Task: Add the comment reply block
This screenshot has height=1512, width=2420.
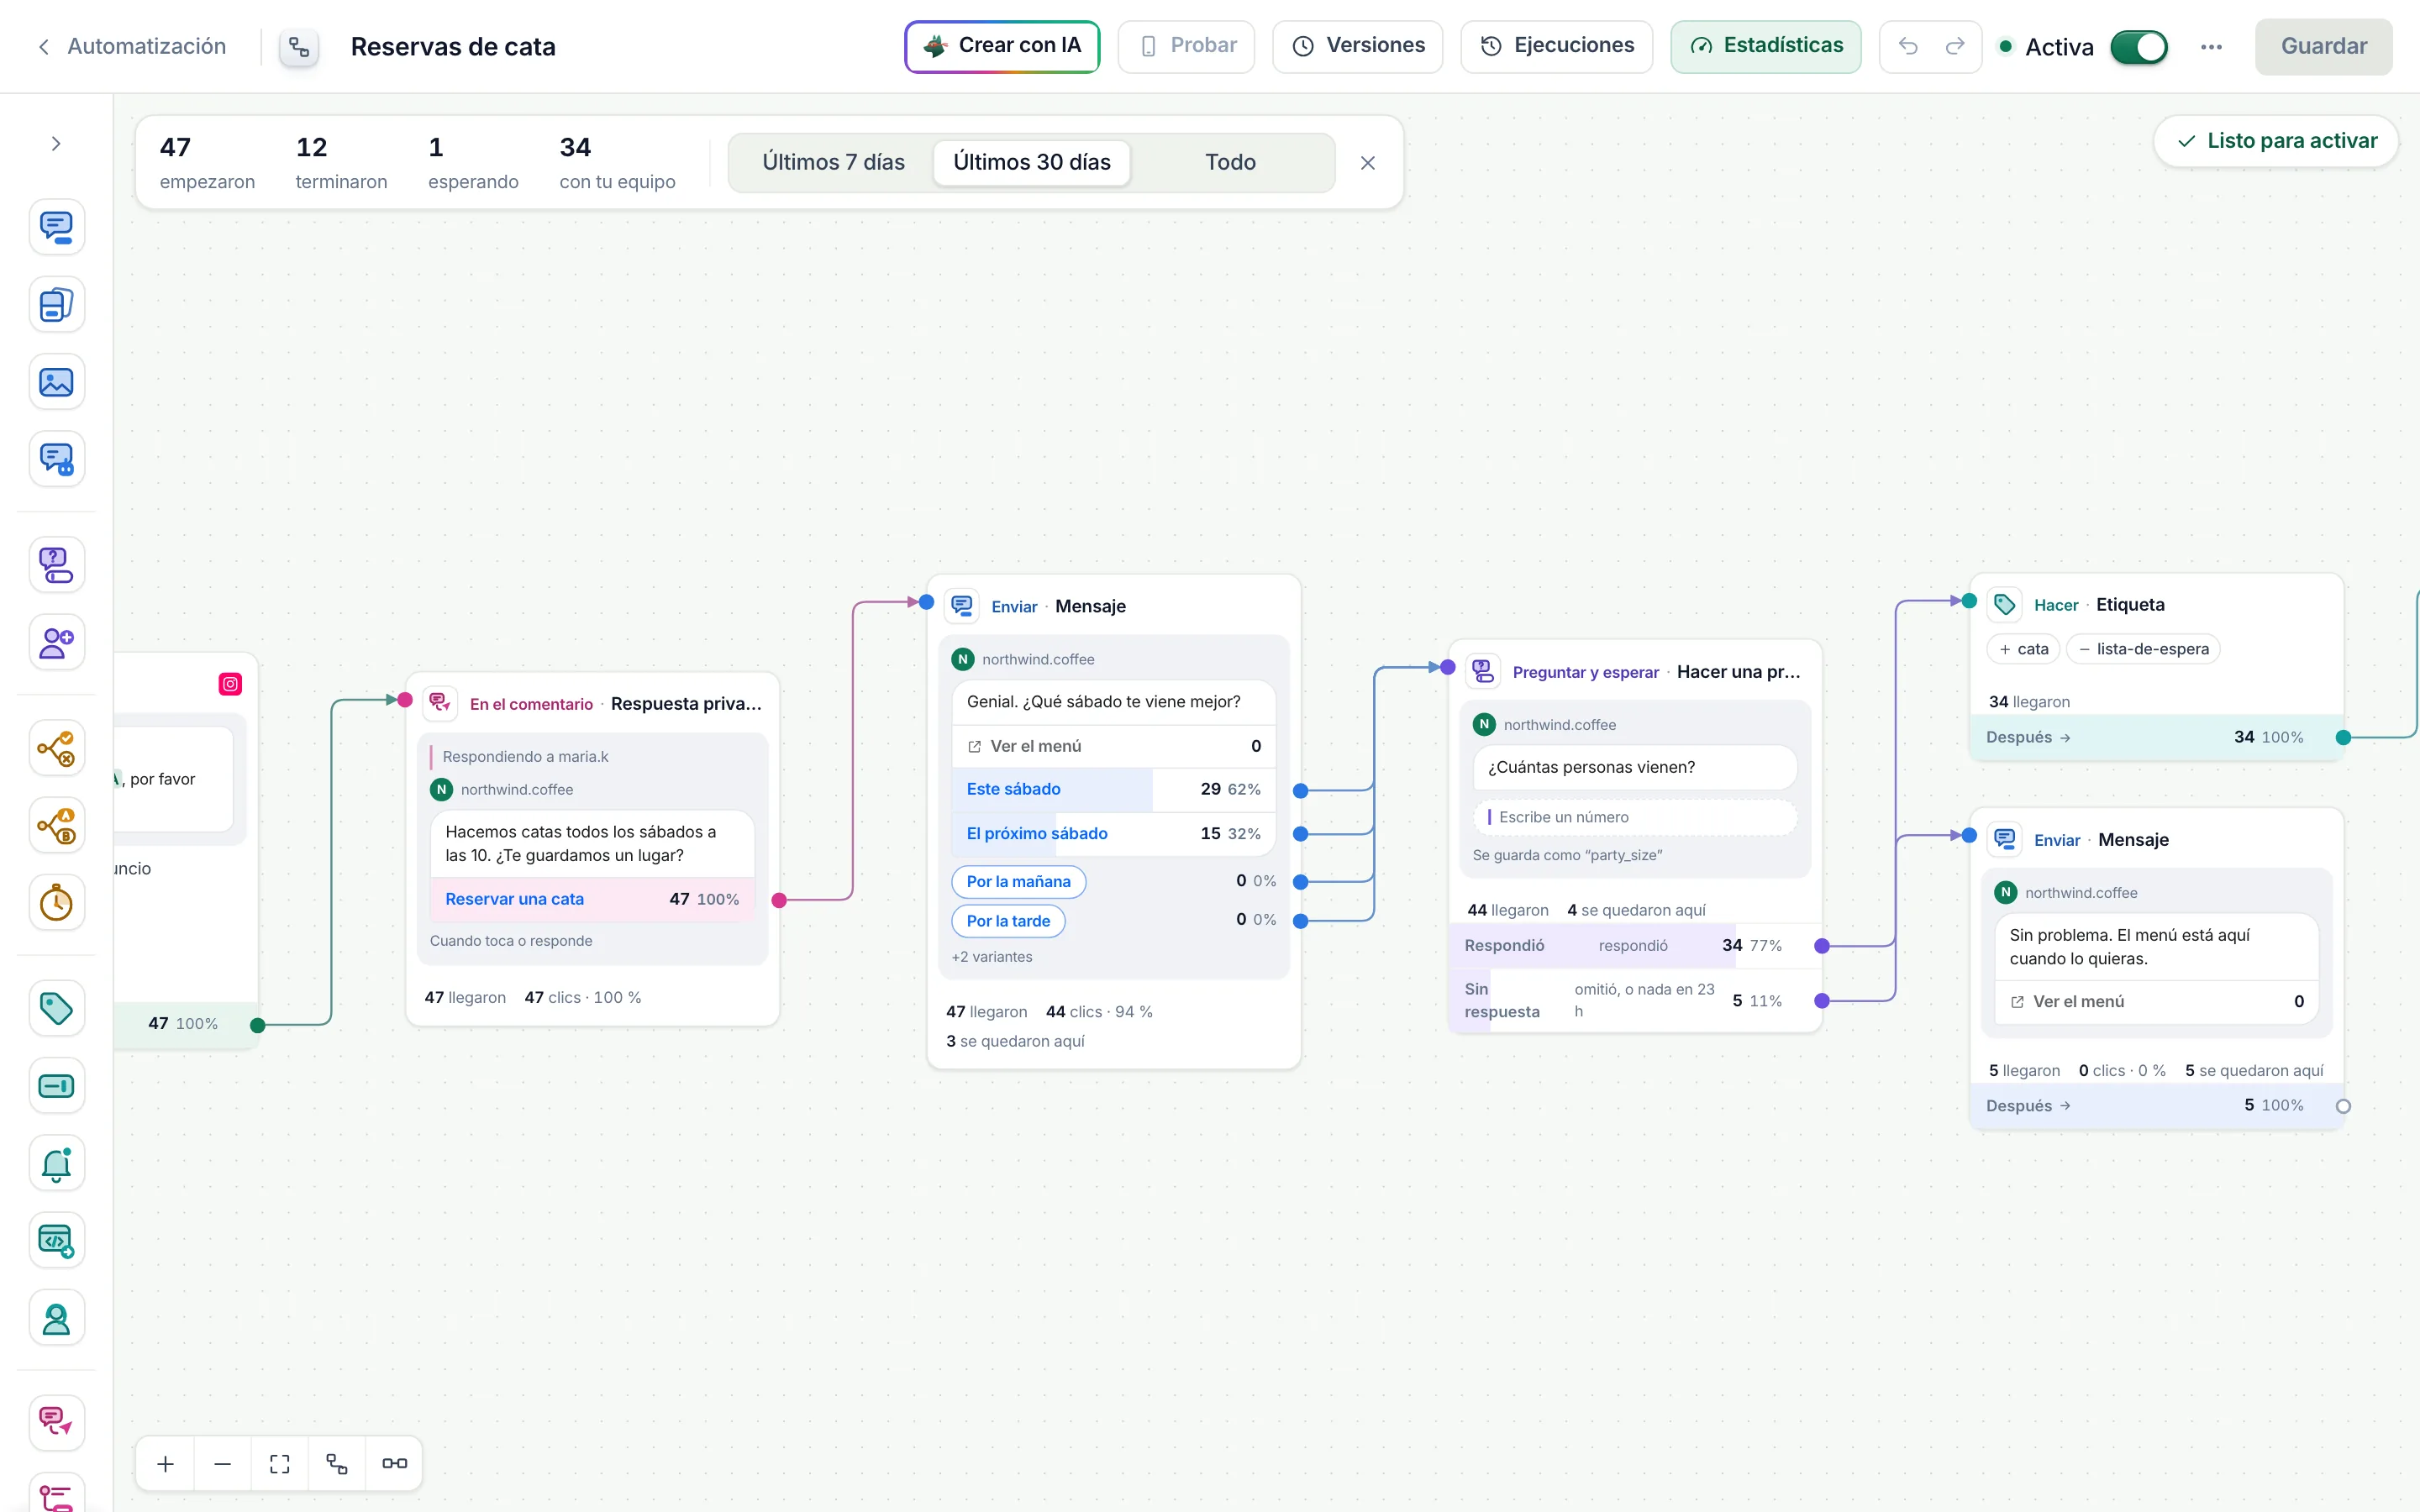Action: click(56, 1422)
